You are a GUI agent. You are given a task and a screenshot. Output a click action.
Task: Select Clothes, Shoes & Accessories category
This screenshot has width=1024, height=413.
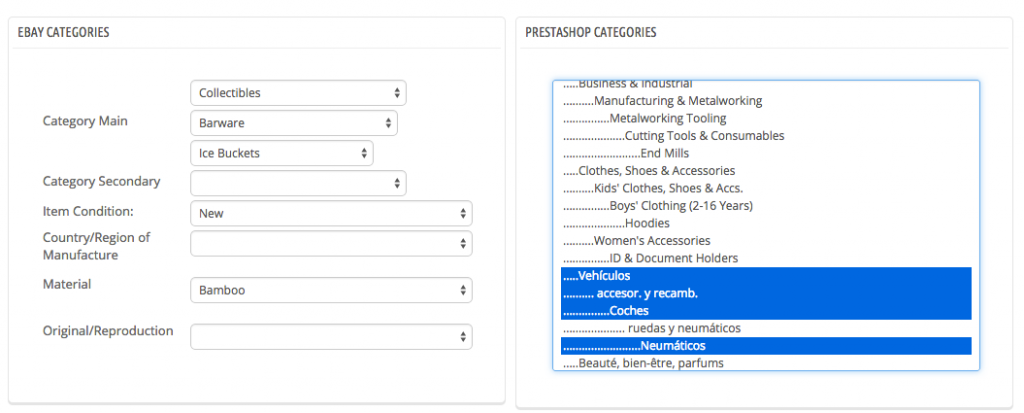coord(766,171)
